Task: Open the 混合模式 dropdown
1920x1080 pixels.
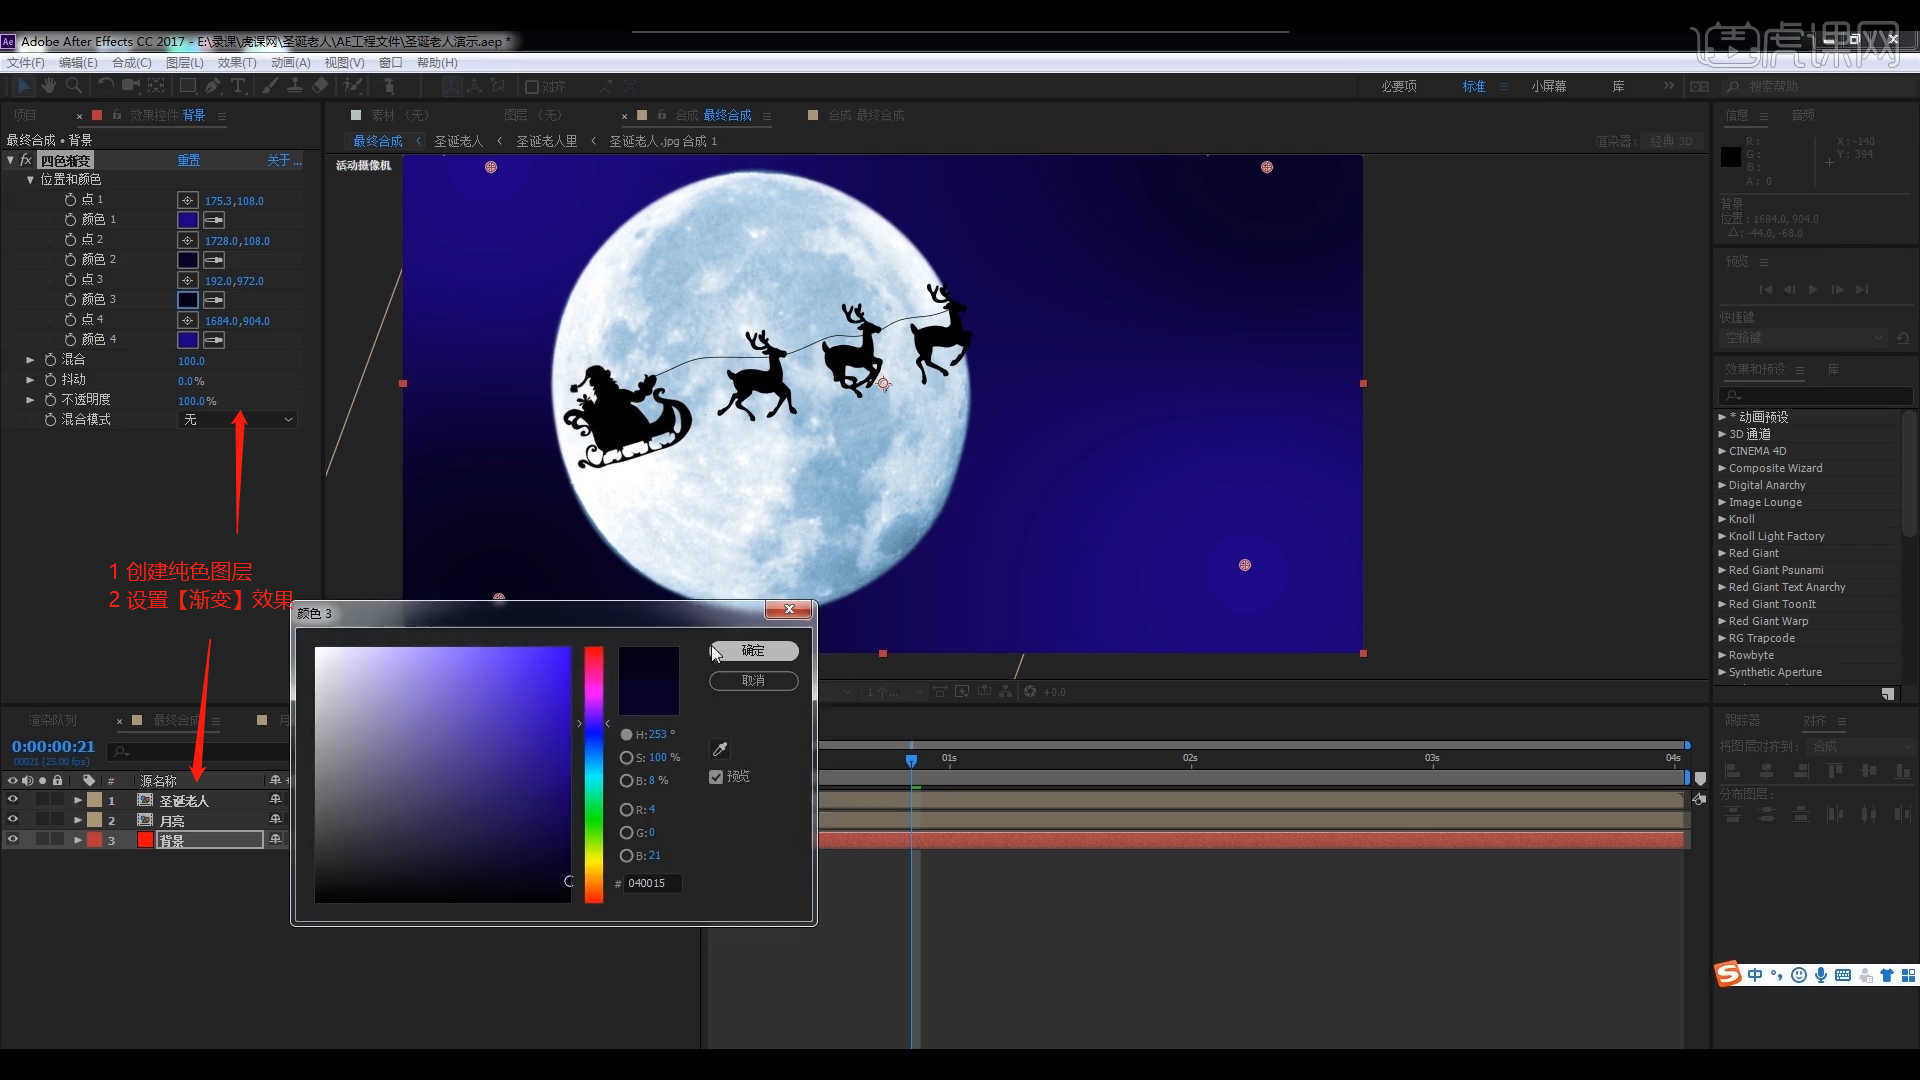Action: coord(238,420)
